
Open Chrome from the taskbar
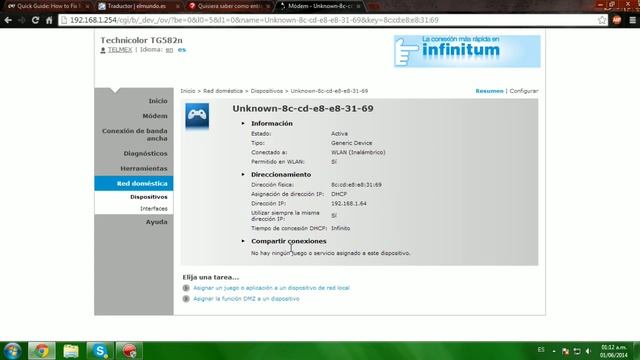[41, 351]
